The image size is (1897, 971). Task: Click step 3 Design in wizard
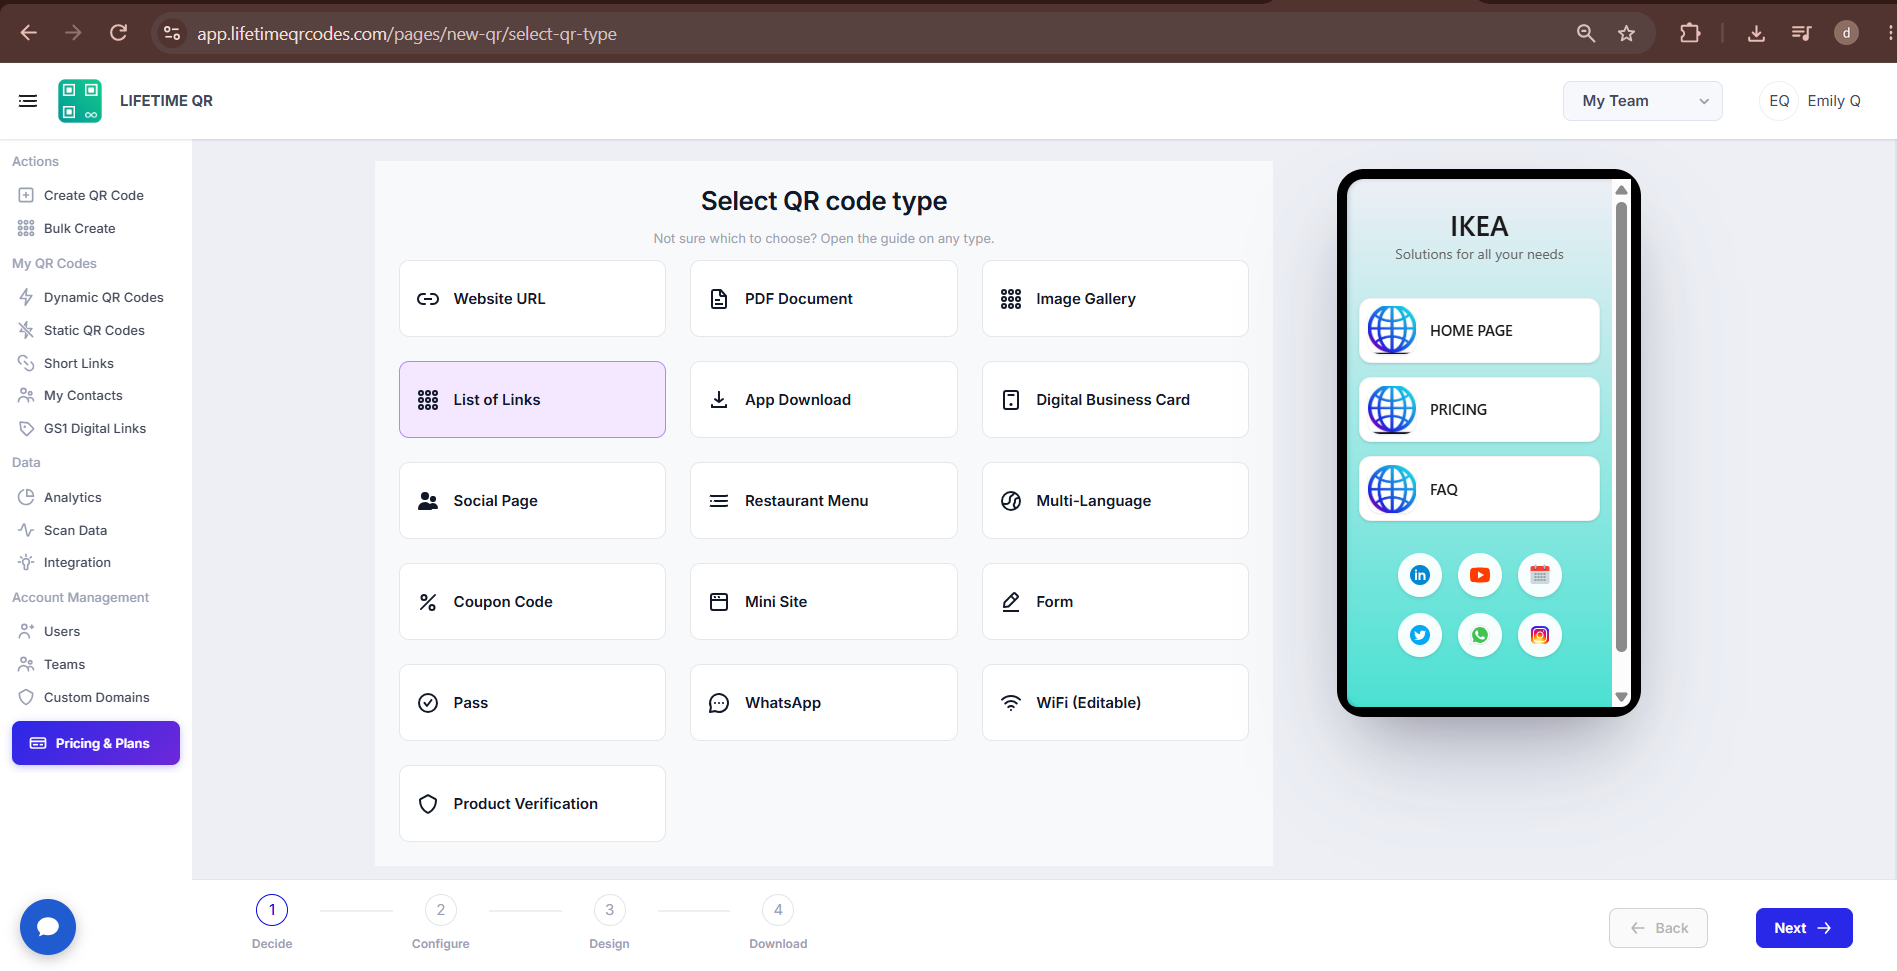click(610, 923)
